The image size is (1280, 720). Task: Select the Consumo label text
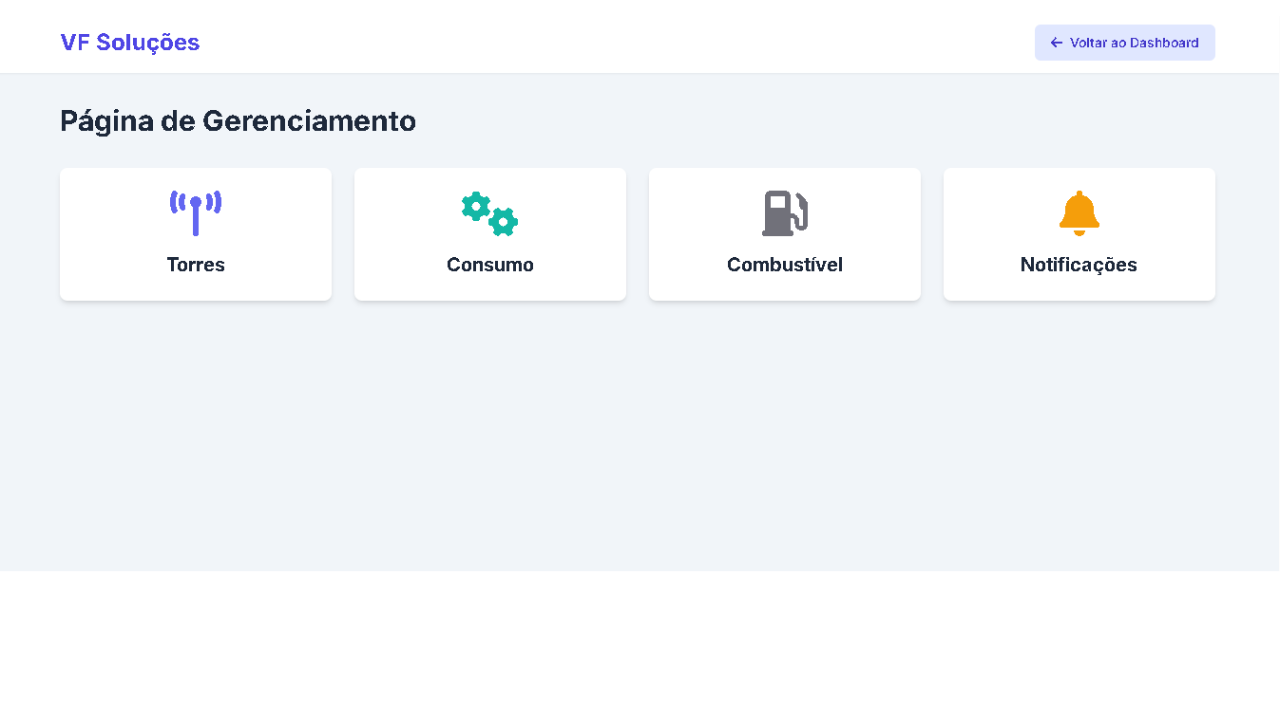click(x=490, y=265)
